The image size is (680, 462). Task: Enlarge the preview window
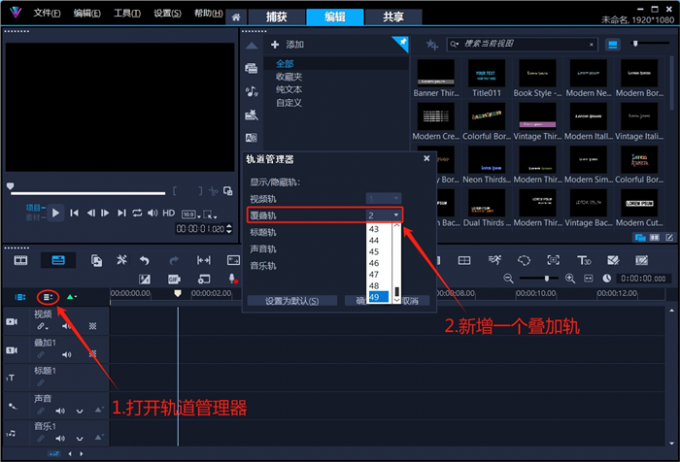point(228,191)
